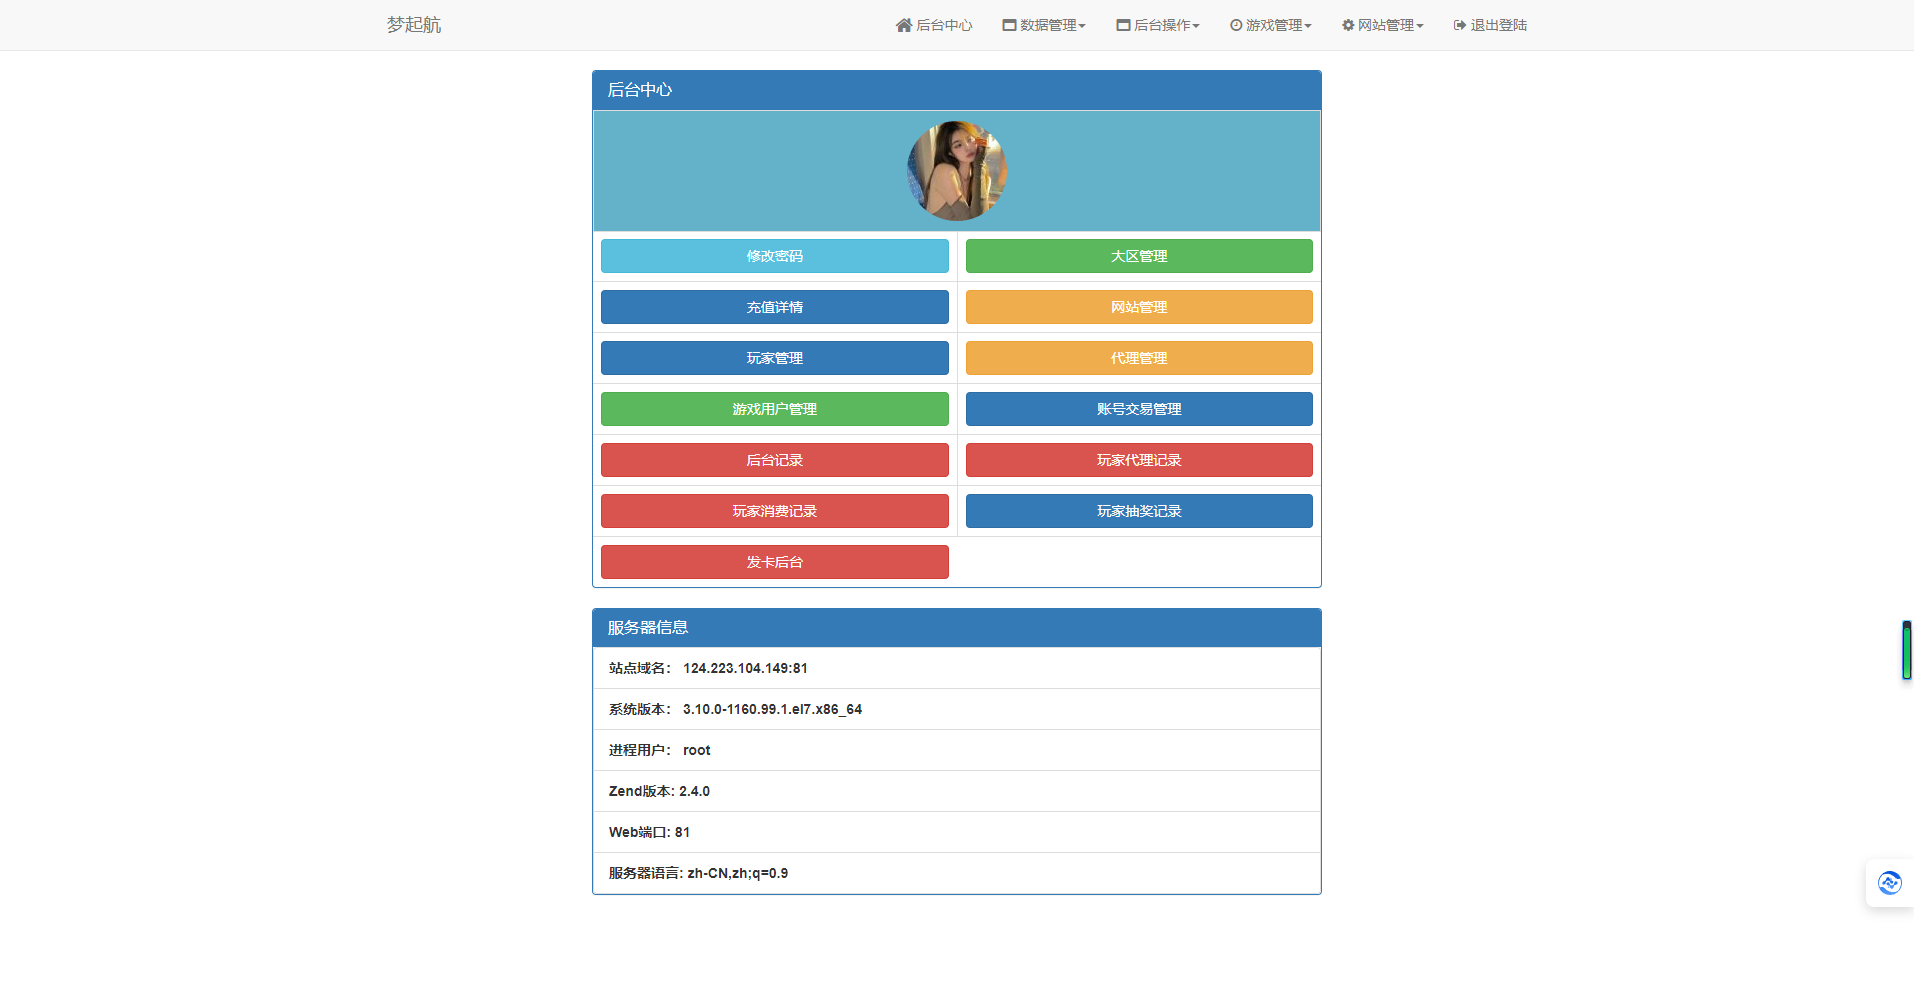
Task: Click the 进程用户: root row
Action: (x=957, y=750)
